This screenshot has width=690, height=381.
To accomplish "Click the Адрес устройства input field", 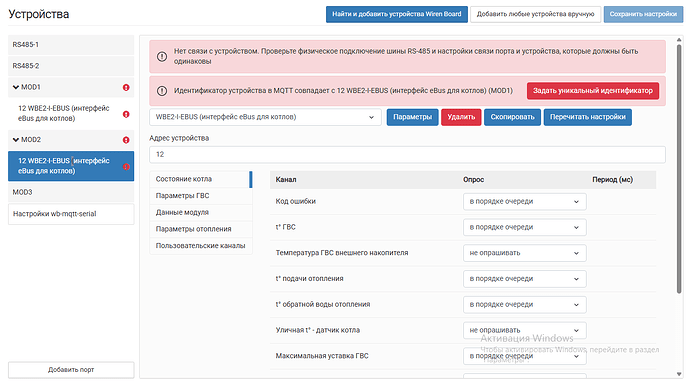I will [x=407, y=154].
